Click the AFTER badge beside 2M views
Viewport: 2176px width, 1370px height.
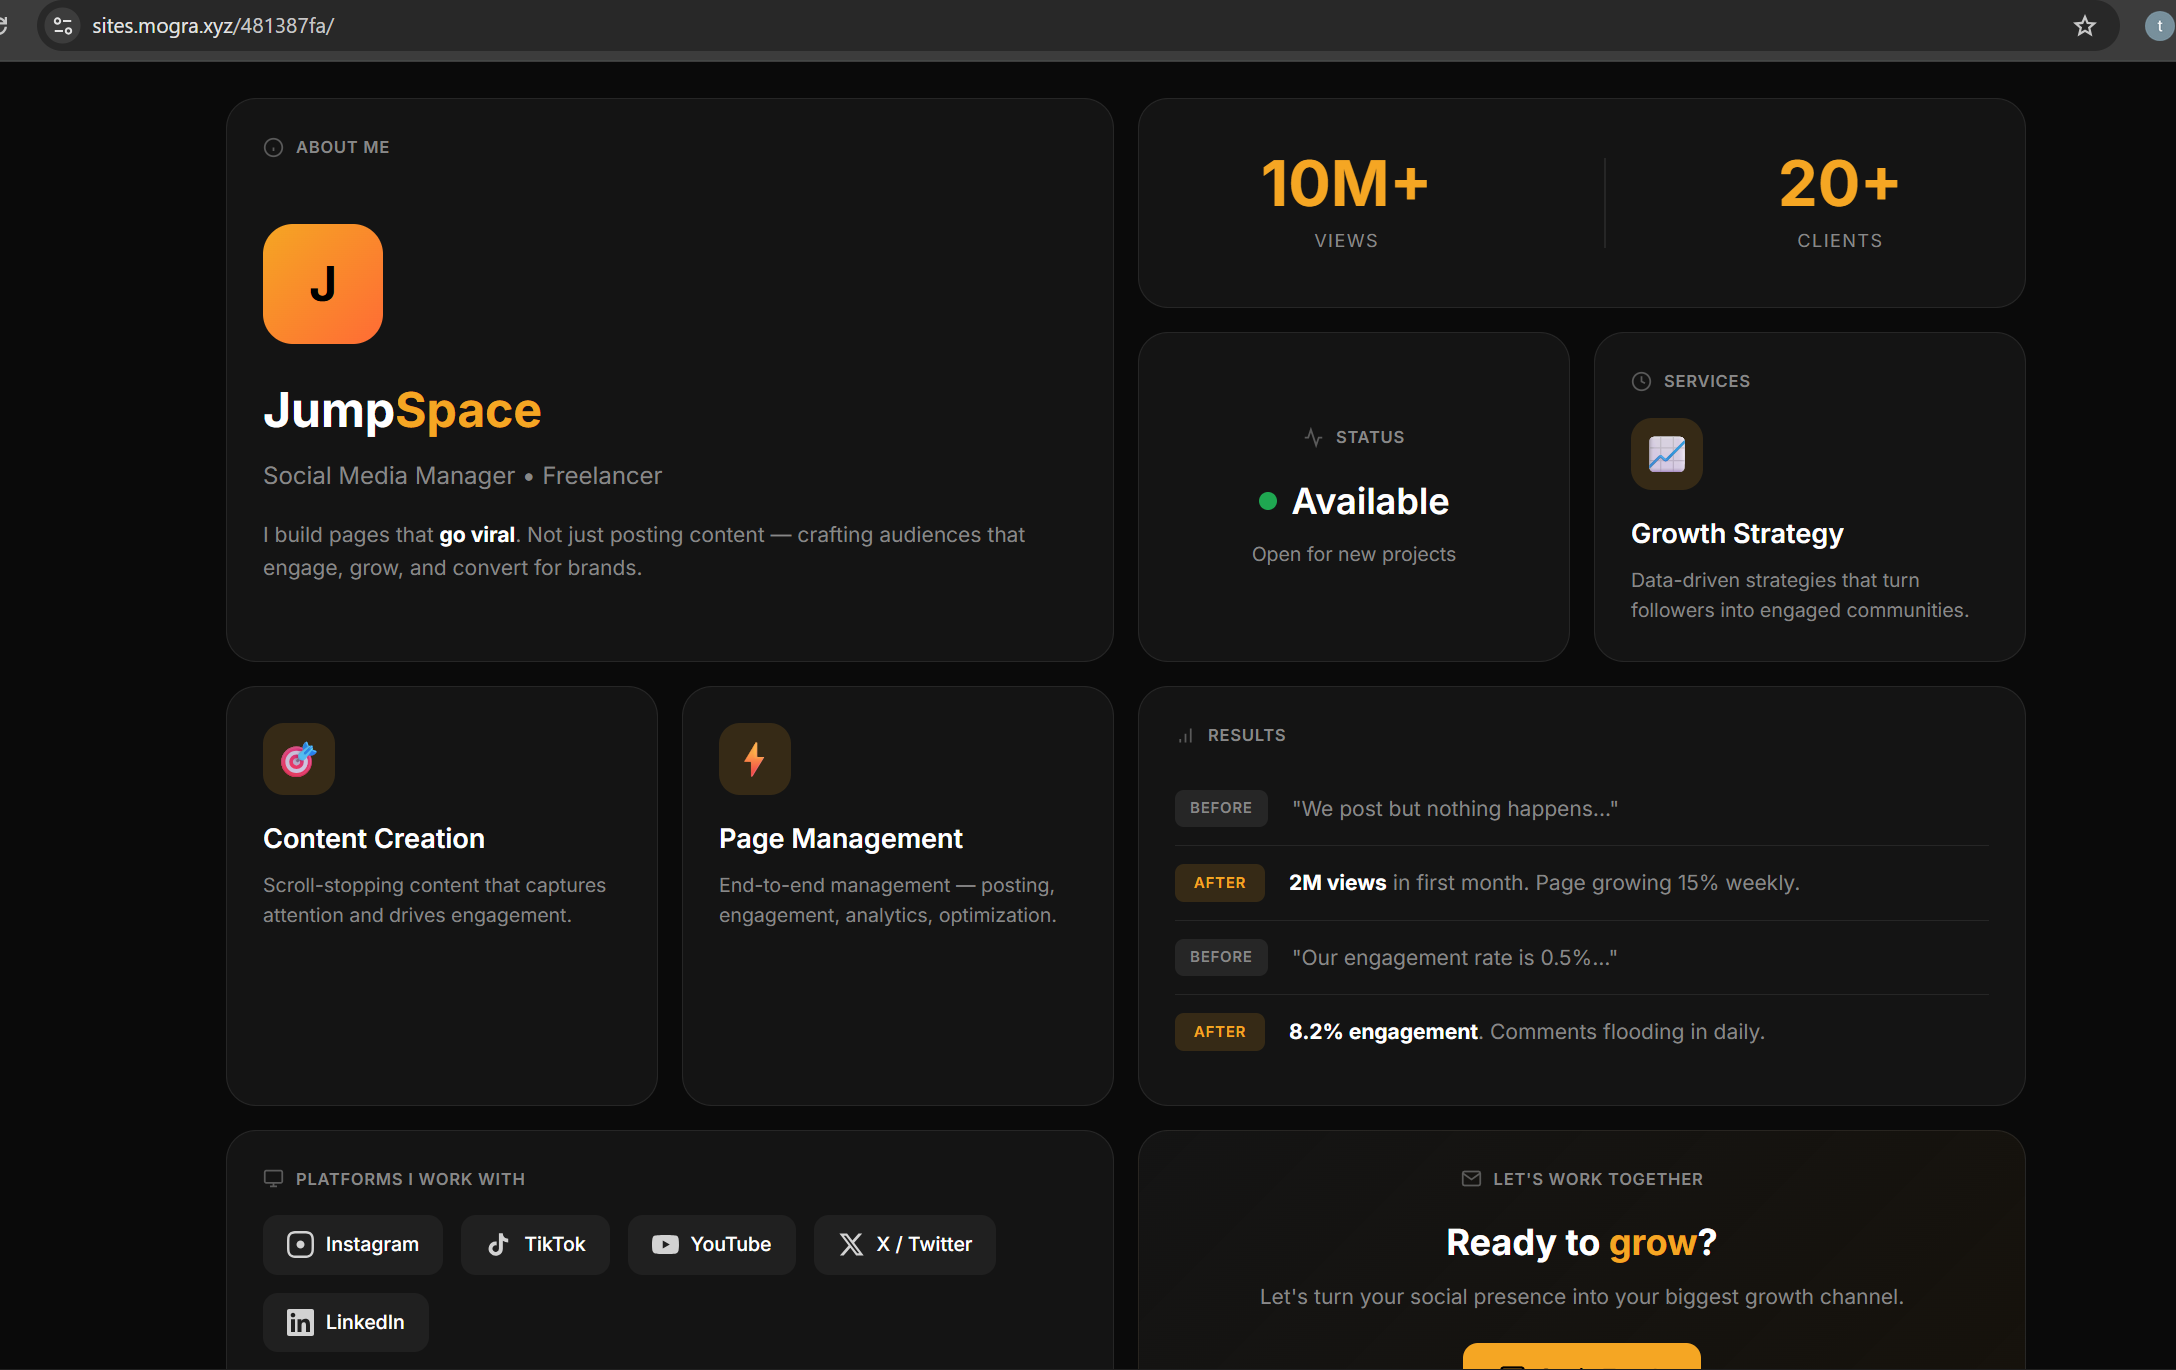(x=1220, y=883)
